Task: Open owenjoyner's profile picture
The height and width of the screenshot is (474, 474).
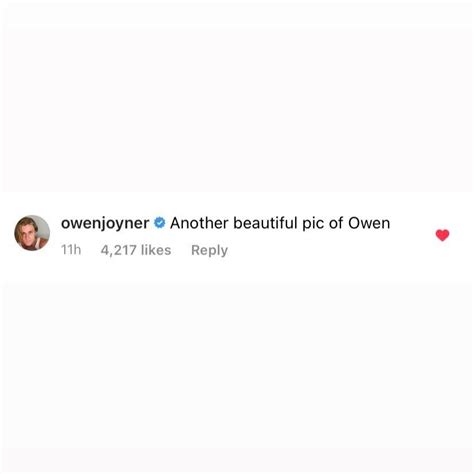Action: tap(32, 233)
